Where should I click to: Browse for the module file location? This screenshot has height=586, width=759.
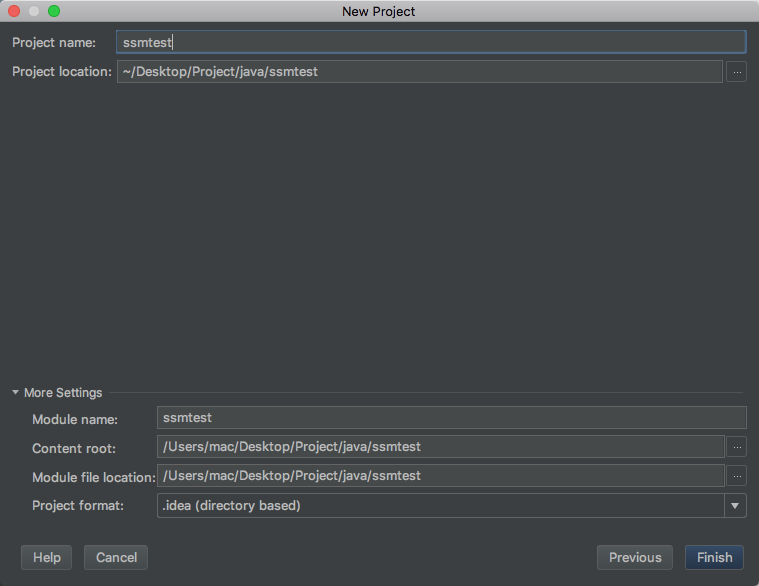click(x=736, y=476)
